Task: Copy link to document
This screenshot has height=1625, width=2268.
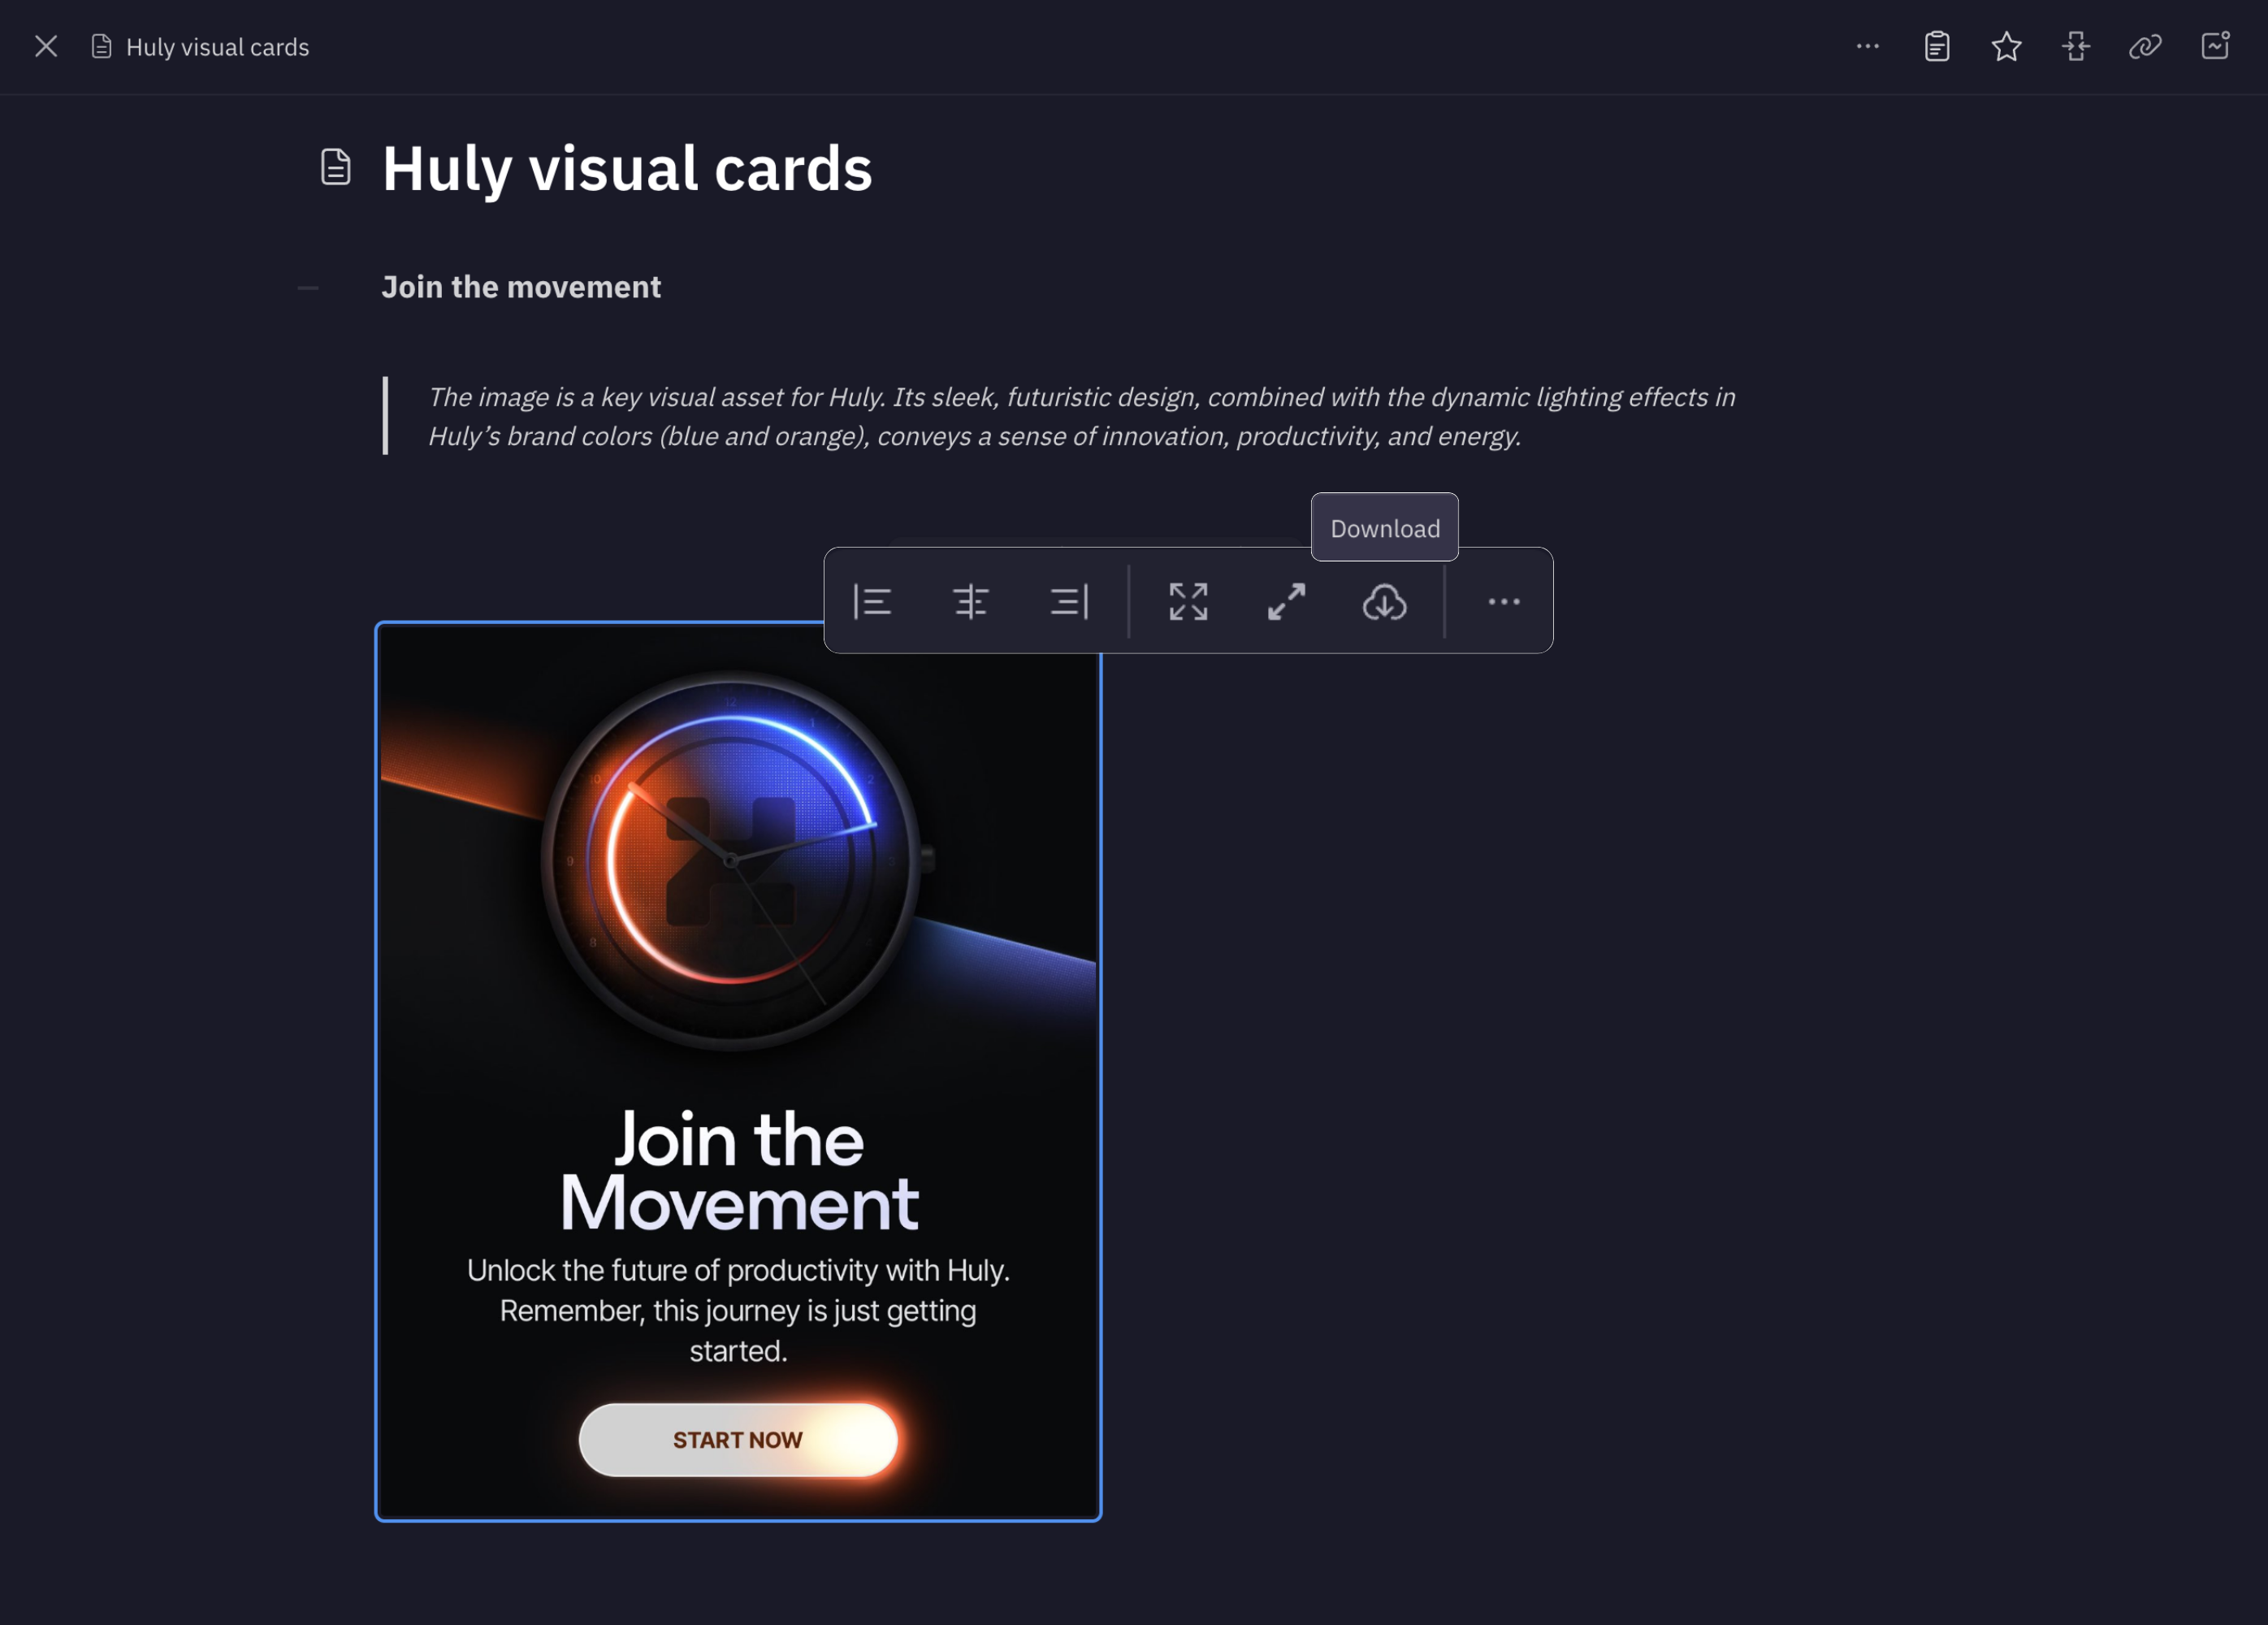Action: (x=2145, y=46)
